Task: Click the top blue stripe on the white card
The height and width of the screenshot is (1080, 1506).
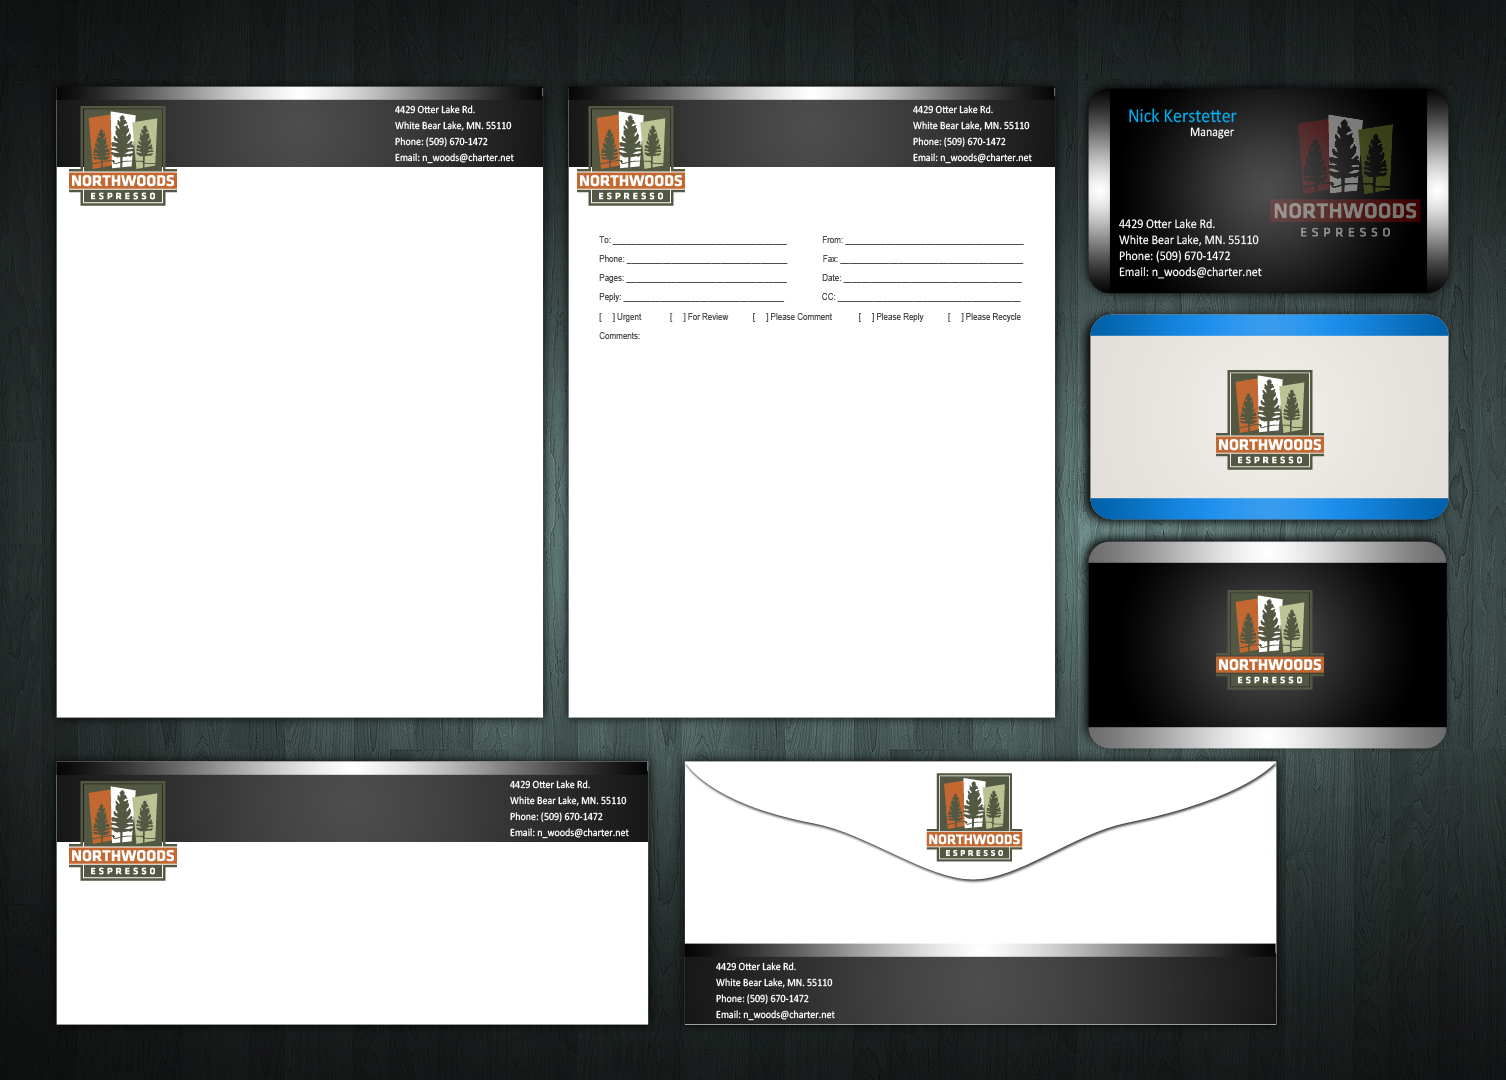Action: [1269, 326]
